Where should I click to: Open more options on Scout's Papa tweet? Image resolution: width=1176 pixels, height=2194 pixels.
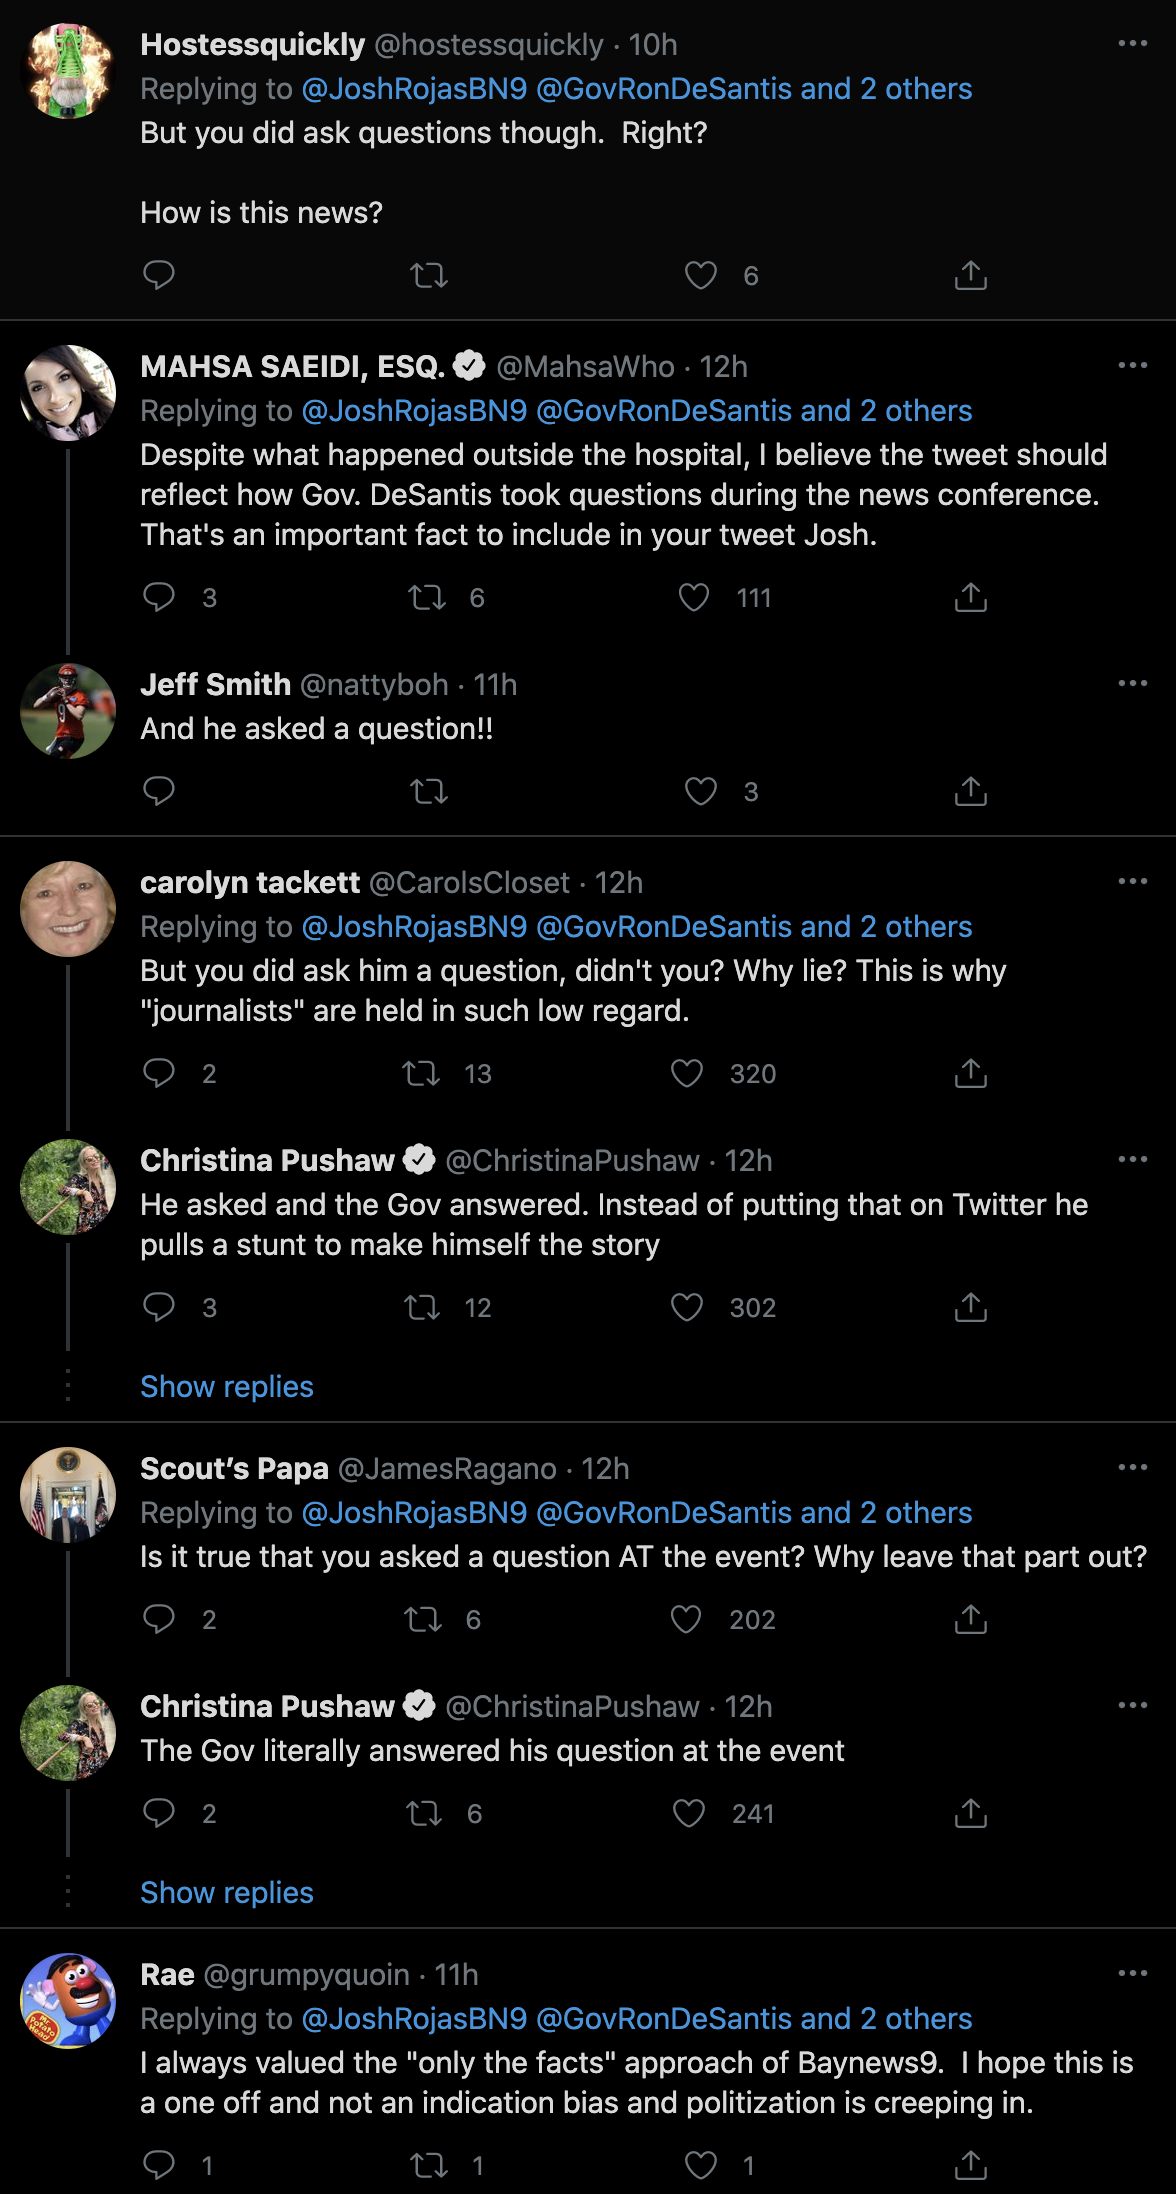[1132, 1467]
